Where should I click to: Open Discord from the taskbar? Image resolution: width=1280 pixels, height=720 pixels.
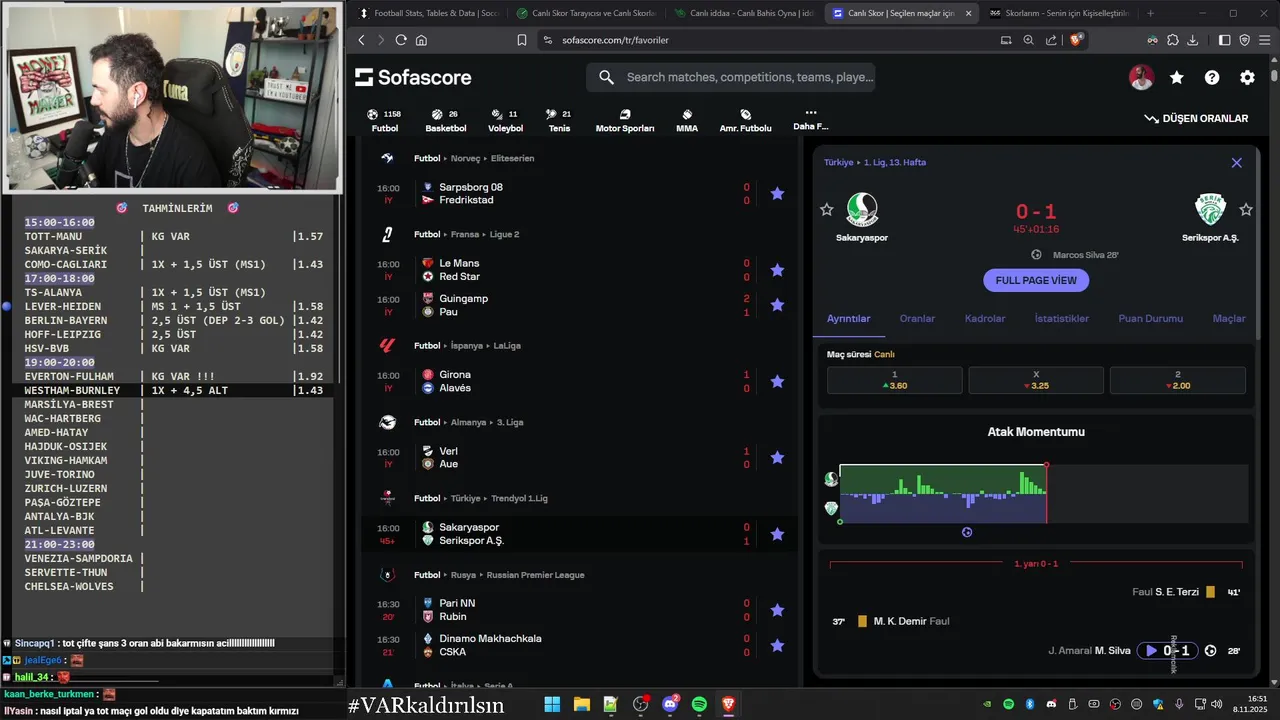coord(670,704)
